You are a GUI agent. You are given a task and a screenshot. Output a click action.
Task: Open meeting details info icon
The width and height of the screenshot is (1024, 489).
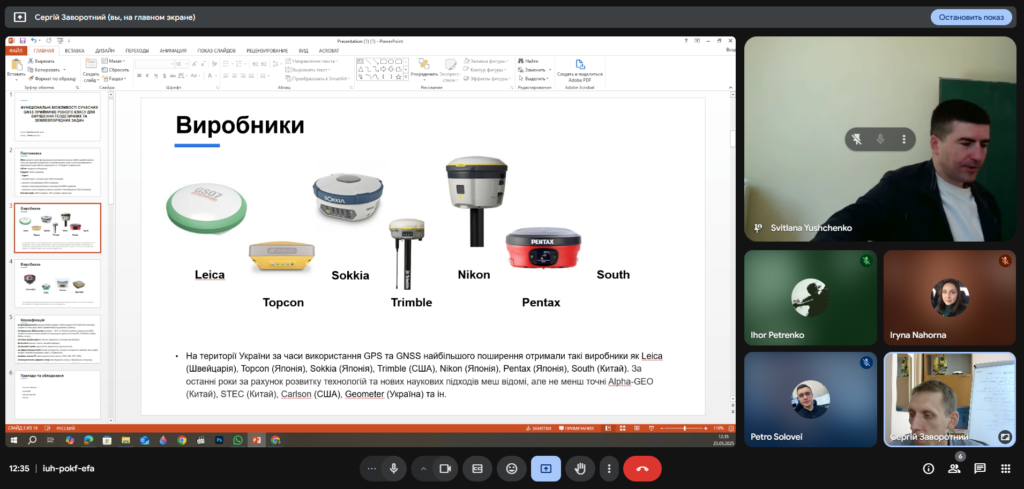(928, 468)
